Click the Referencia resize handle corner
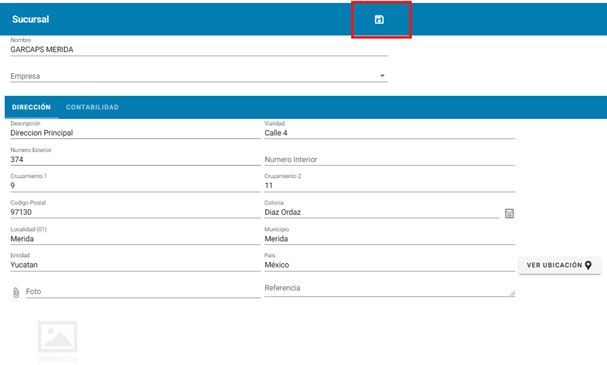This screenshot has height=365, width=607. [x=512, y=294]
